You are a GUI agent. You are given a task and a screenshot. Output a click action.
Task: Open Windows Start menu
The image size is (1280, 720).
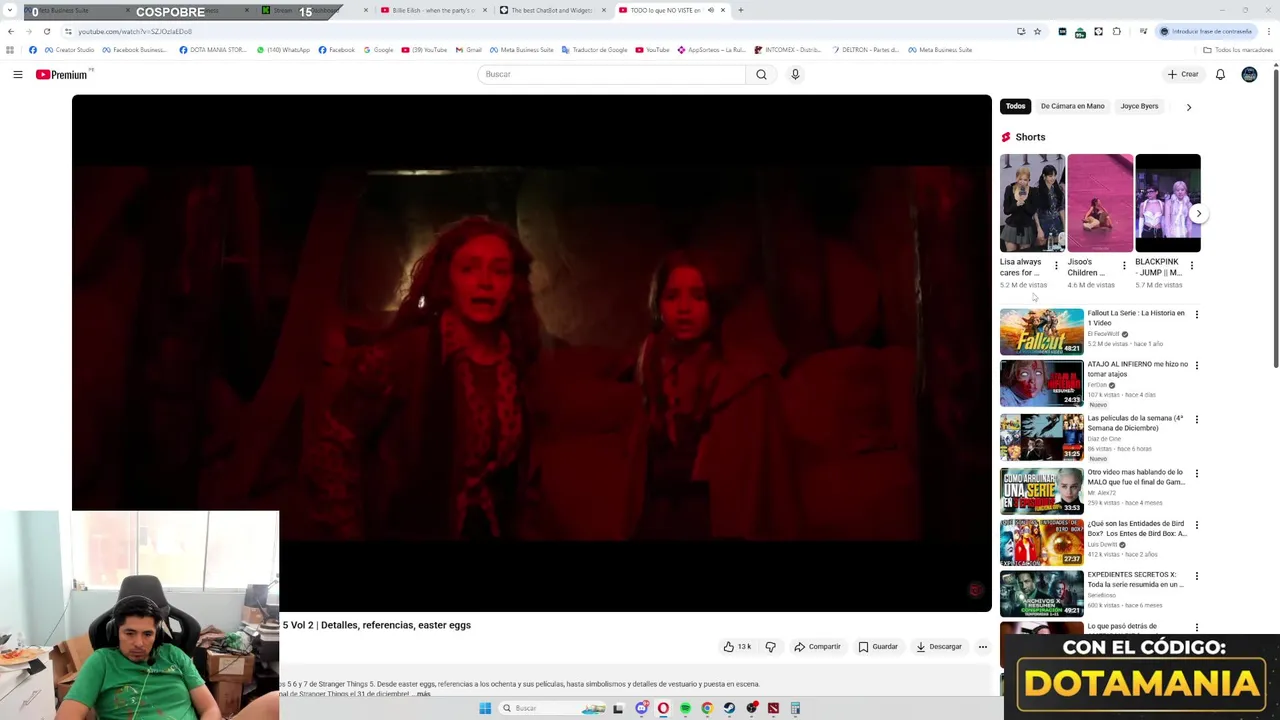click(x=485, y=708)
